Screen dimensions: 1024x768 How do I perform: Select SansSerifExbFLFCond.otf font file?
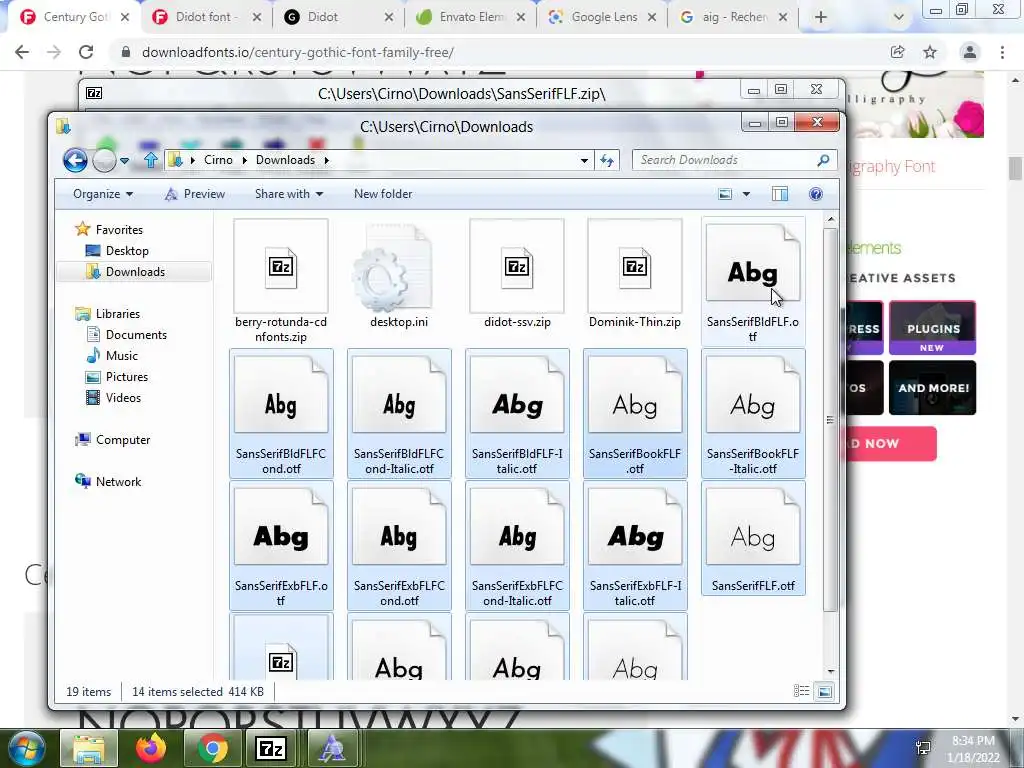[399, 545]
